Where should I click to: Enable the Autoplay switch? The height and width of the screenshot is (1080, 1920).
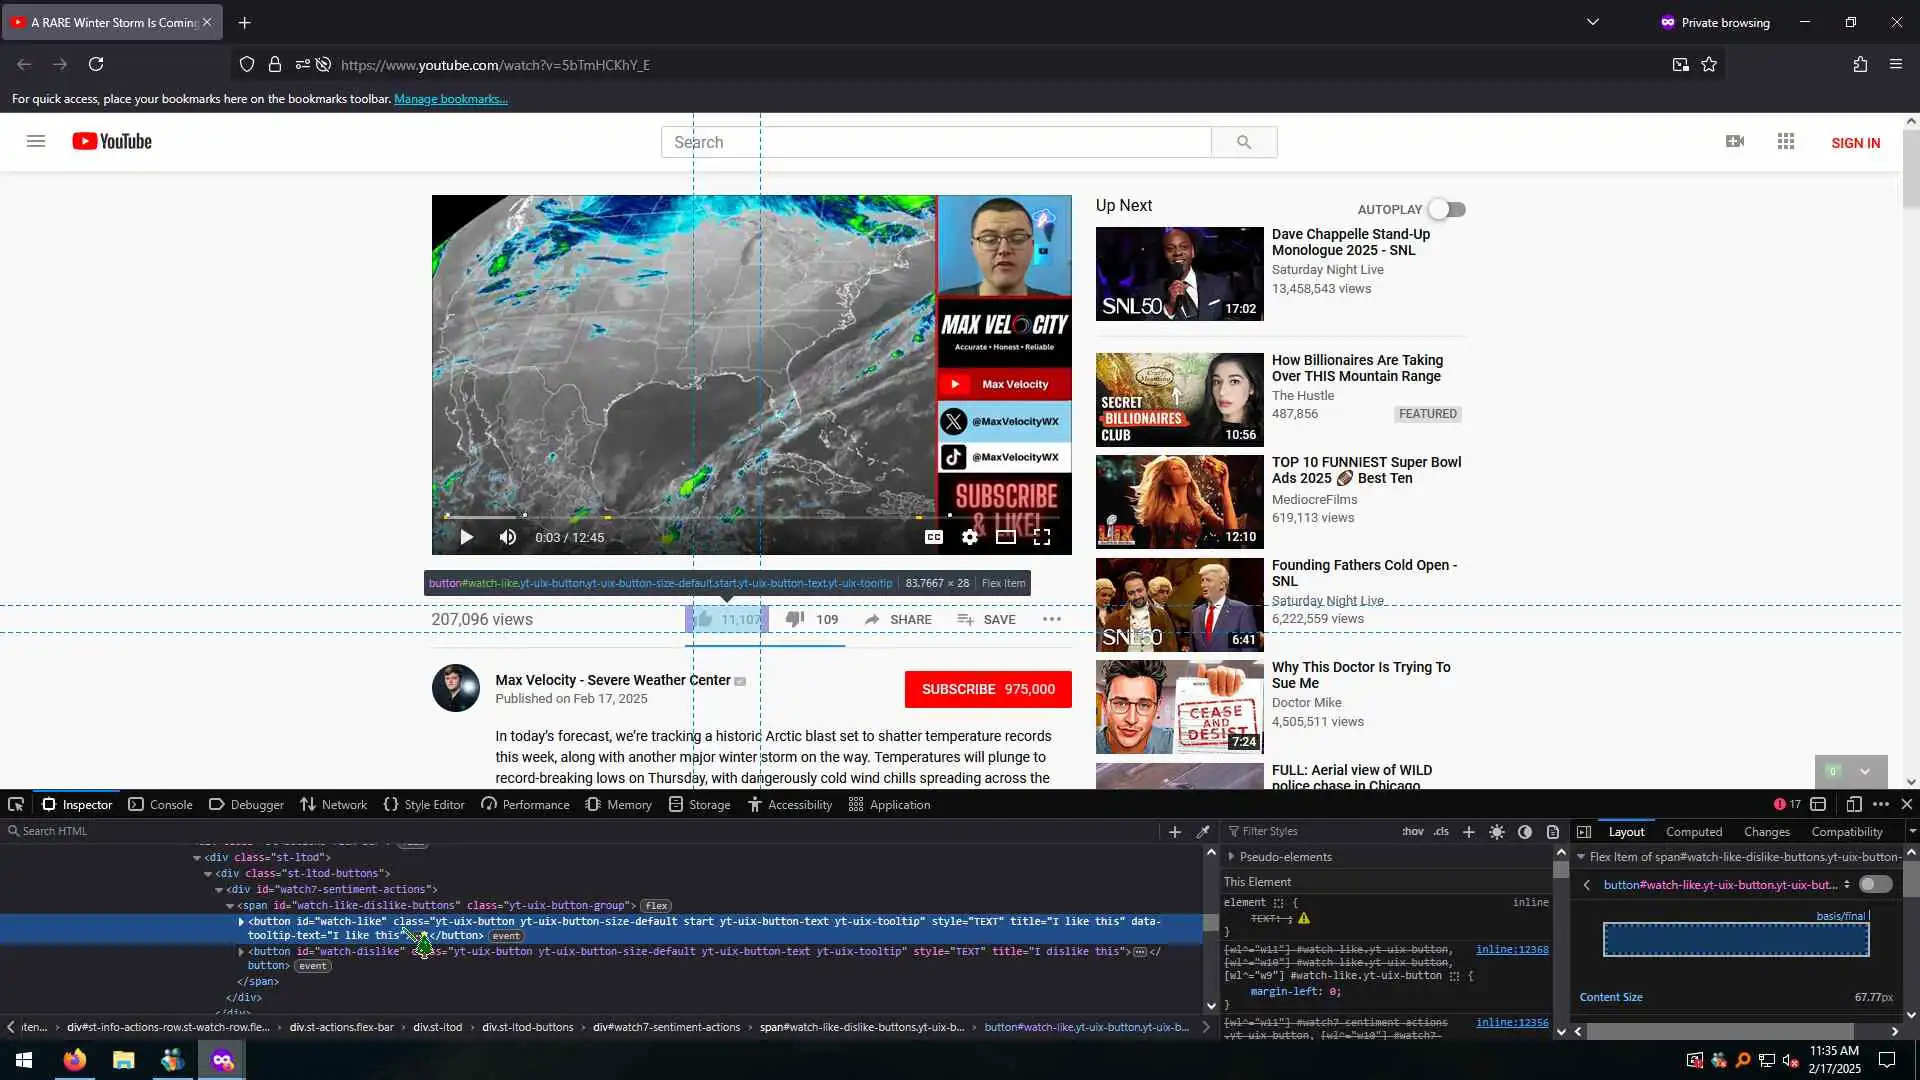pos(1447,210)
